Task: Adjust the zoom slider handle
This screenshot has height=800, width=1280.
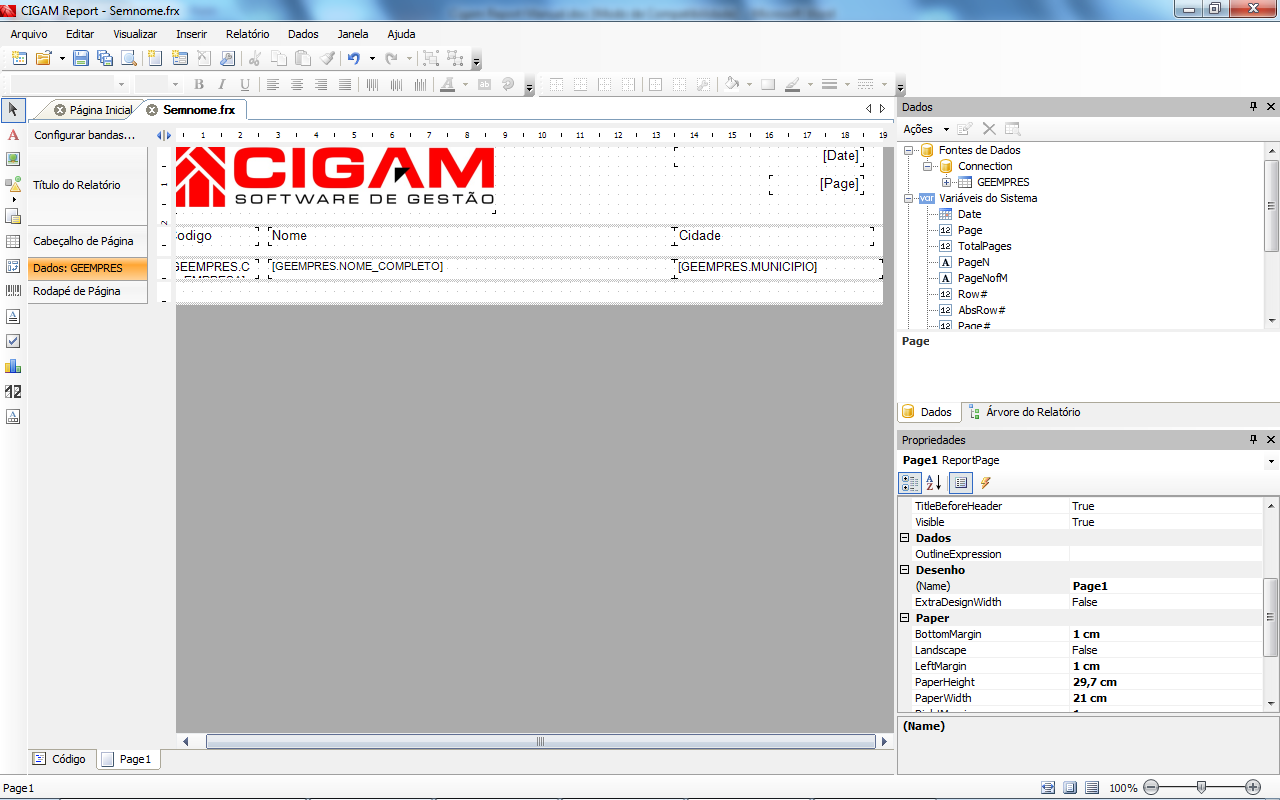Action: click(1201, 787)
